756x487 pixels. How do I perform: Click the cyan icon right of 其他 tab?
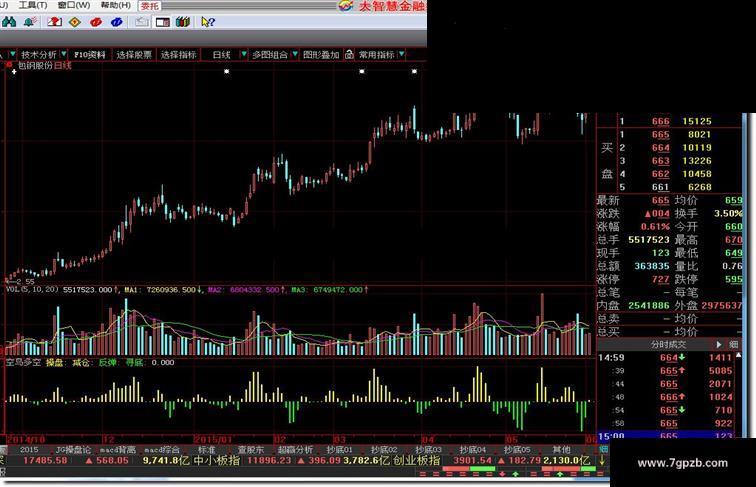(603, 449)
